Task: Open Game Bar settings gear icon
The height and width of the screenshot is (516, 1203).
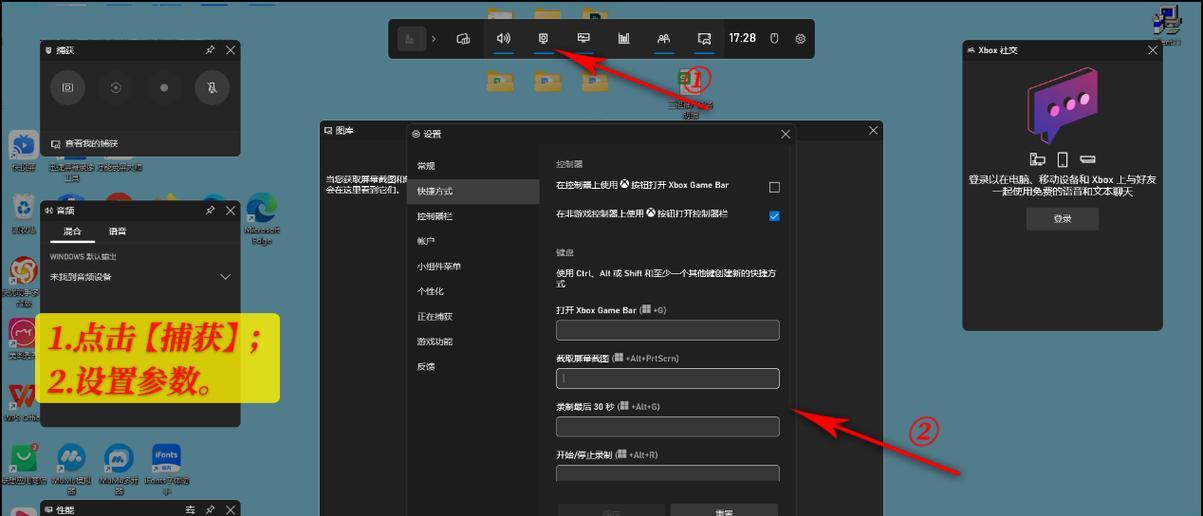Action: pyautogui.click(x=801, y=39)
